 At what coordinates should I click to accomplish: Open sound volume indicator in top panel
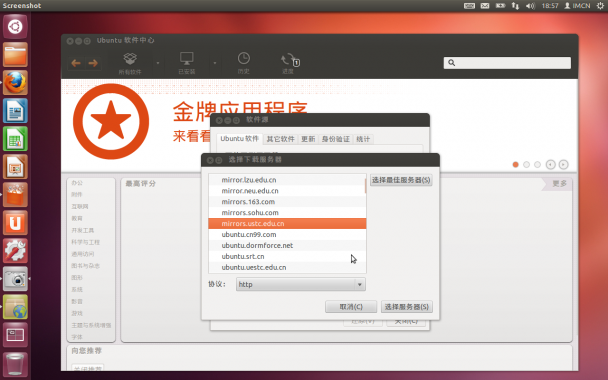530,6
